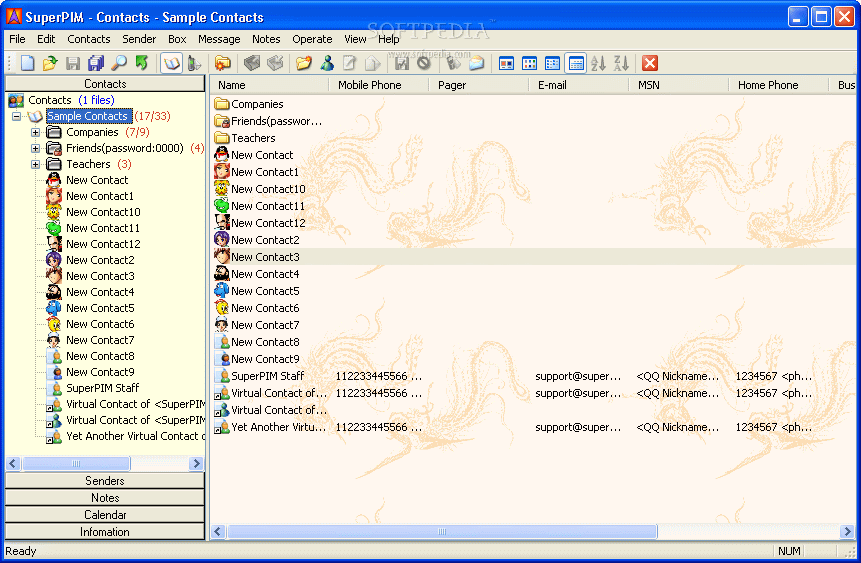This screenshot has height=563, width=861.
Task: Select SuperPIM Staff in the tree
Action: click(103, 388)
